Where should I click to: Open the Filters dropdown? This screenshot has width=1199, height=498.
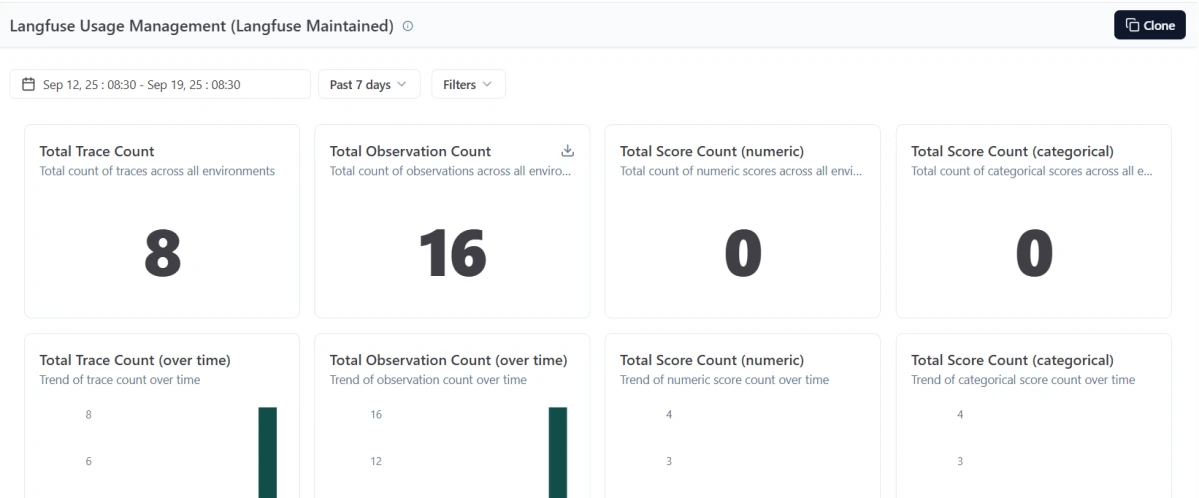point(469,84)
